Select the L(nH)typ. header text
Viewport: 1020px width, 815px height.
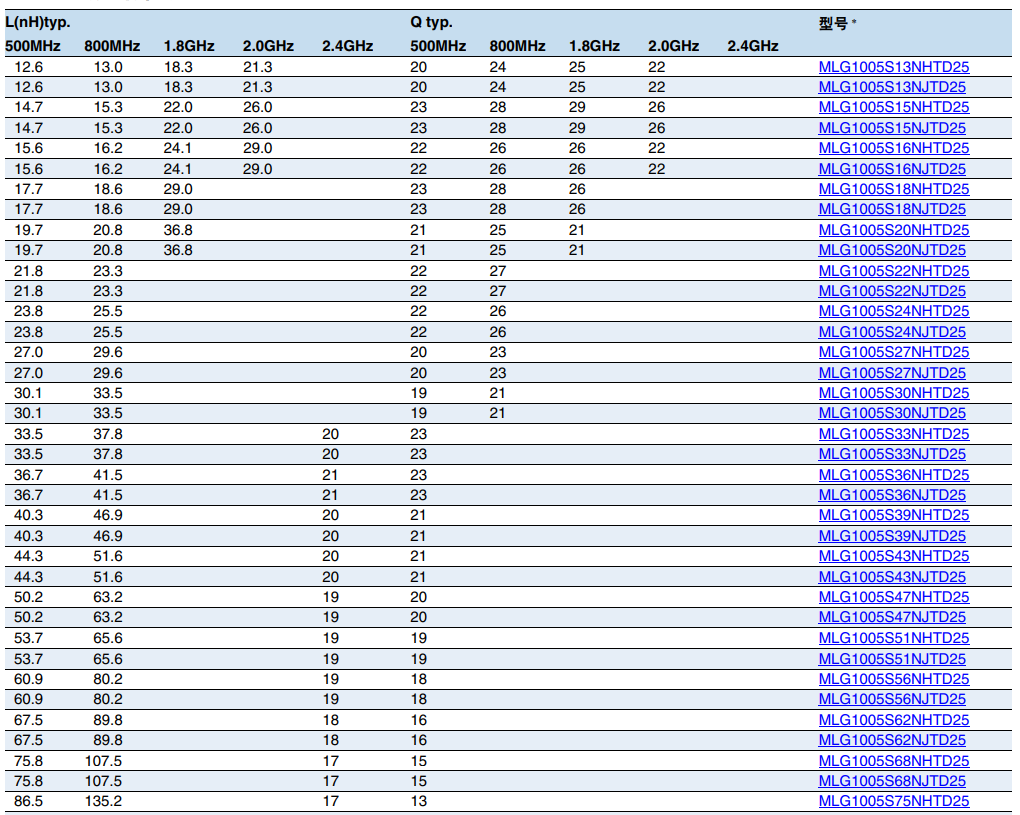click(x=38, y=23)
